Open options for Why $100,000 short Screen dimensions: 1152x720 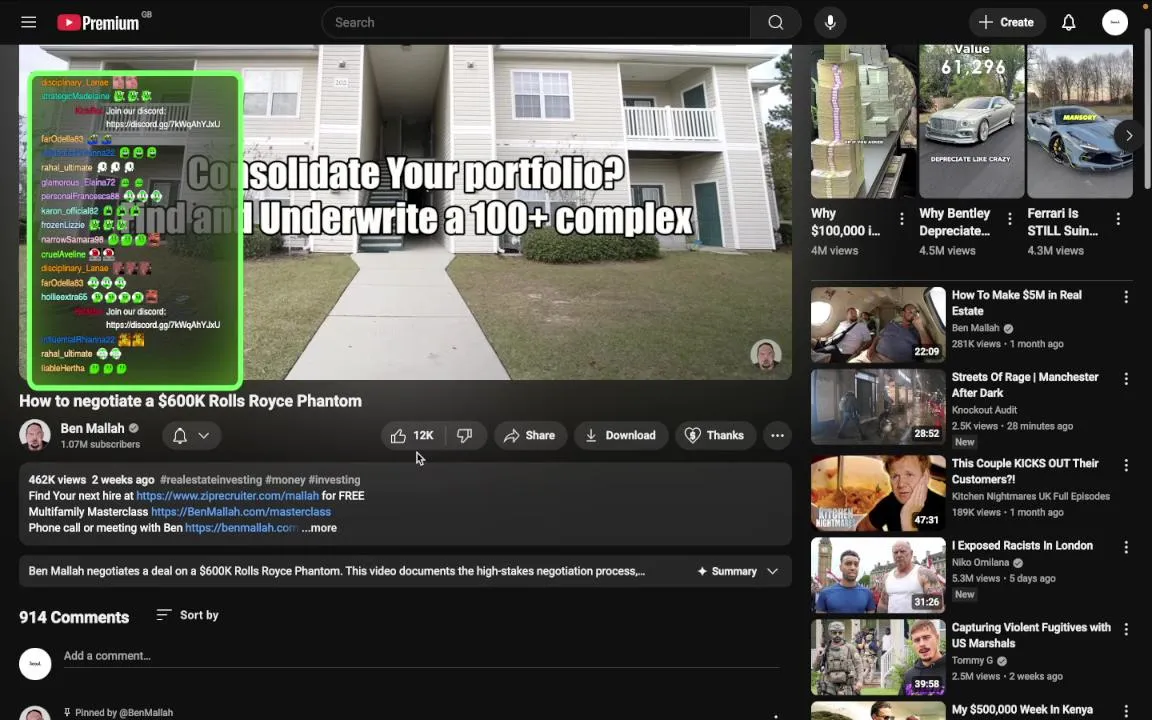click(901, 219)
